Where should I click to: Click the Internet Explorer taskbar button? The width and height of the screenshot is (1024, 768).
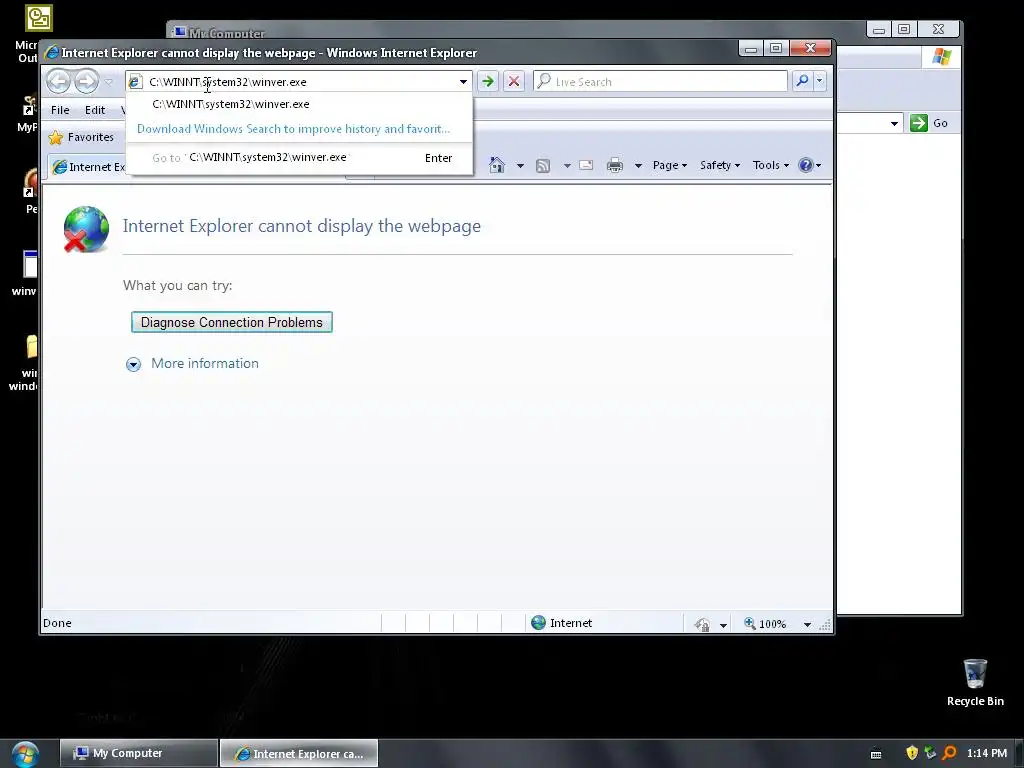point(298,753)
